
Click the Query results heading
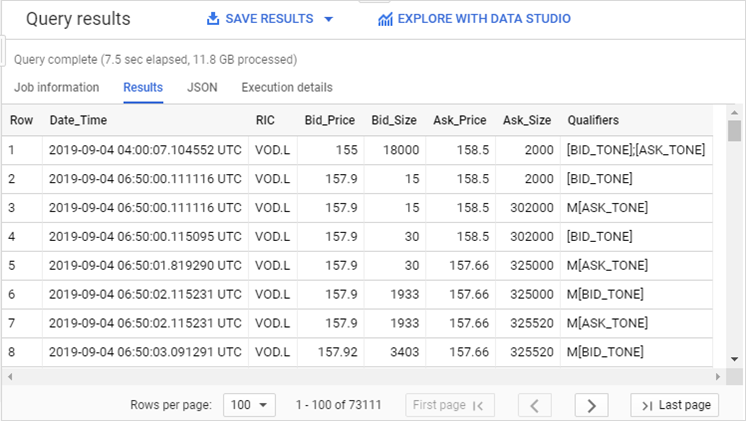point(78,19)
